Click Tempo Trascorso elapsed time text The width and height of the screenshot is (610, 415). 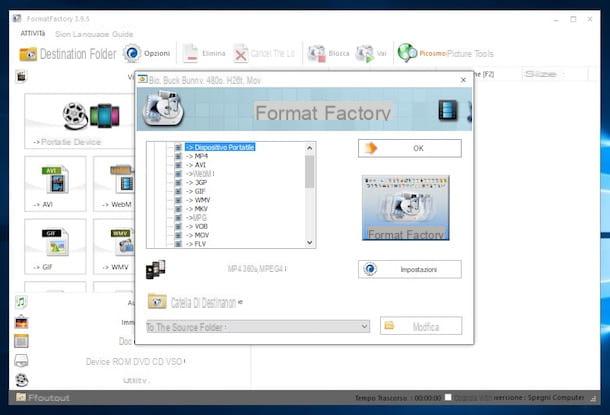click(x=398, y=398)
